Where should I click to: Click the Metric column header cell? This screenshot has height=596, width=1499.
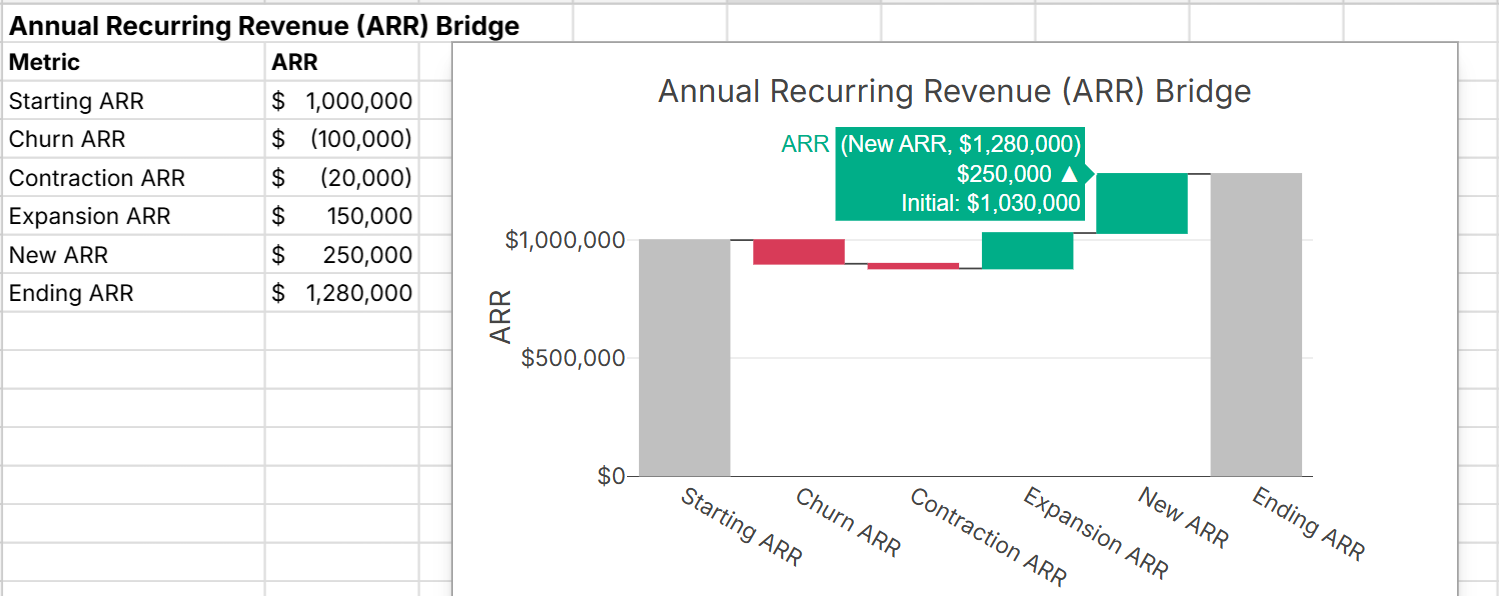[134, 63]
